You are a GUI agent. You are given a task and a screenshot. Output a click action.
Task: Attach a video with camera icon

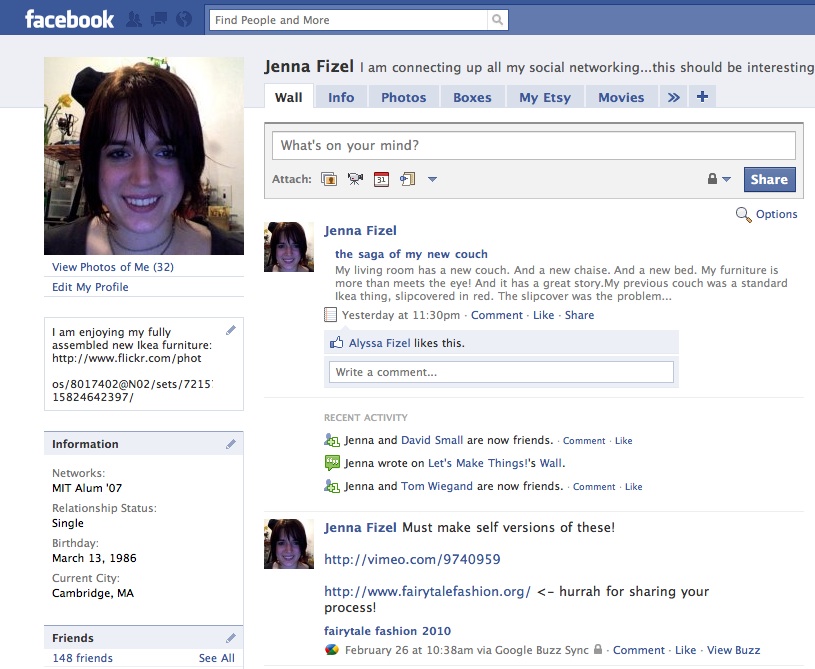pyautogui.click(x=356, y=179)
